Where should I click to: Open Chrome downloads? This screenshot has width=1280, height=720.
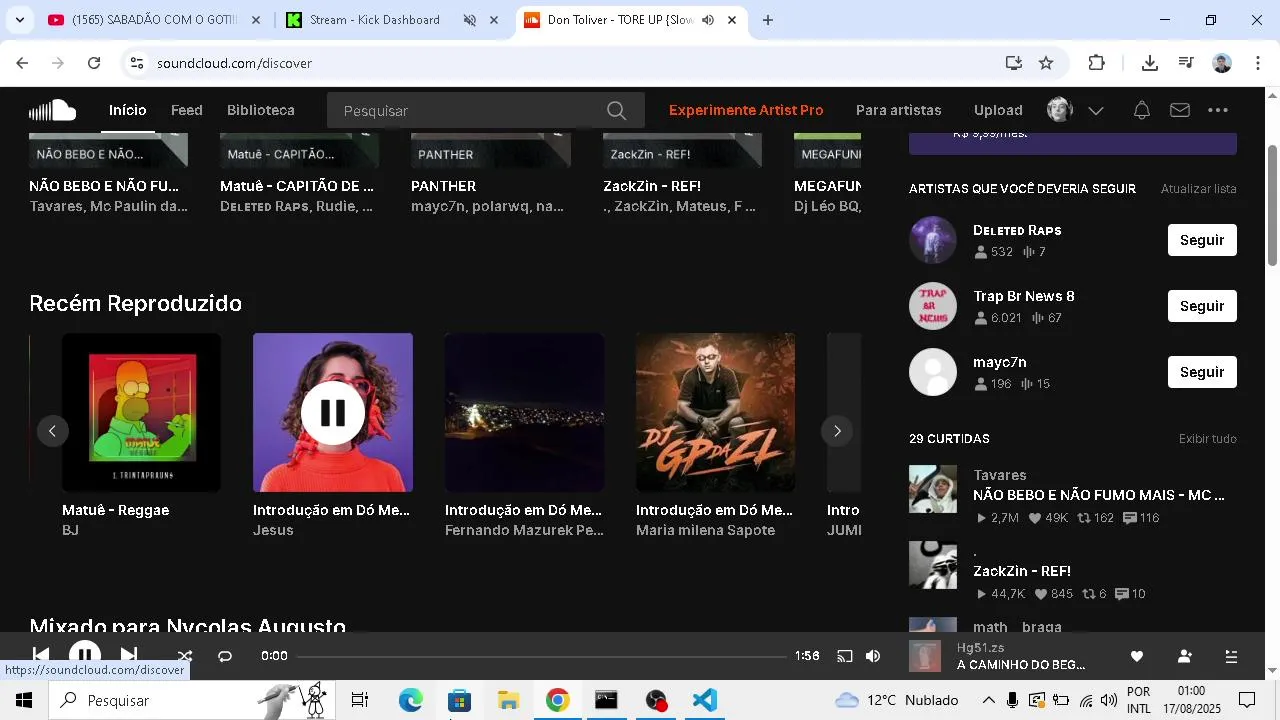click(x=1150, y=63)
